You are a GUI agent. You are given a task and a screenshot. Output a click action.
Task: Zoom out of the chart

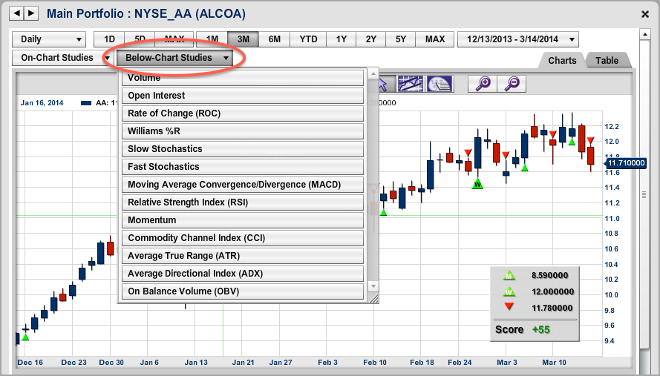pyautogui.click(x=512, y=83)
